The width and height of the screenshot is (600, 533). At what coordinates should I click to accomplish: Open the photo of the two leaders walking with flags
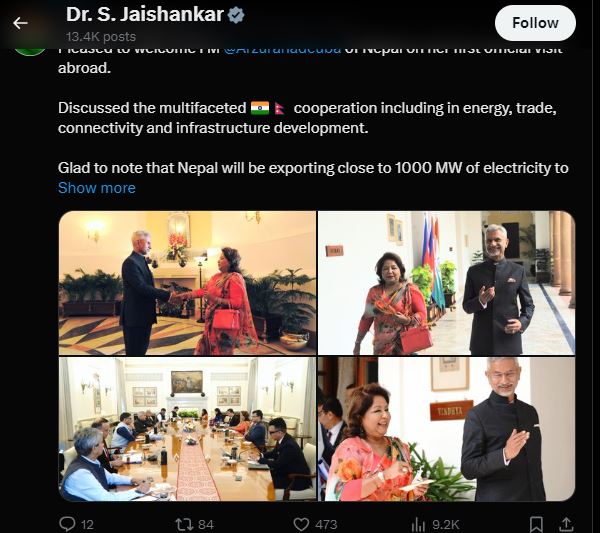click(446, 283)
